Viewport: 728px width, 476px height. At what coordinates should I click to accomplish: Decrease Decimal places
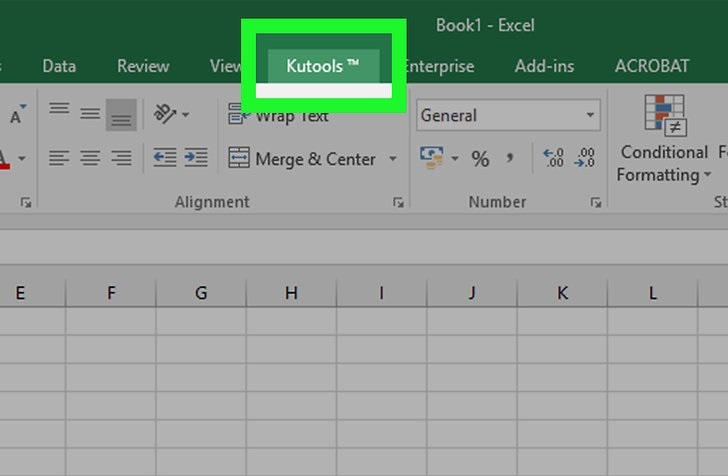click(585, 158)
